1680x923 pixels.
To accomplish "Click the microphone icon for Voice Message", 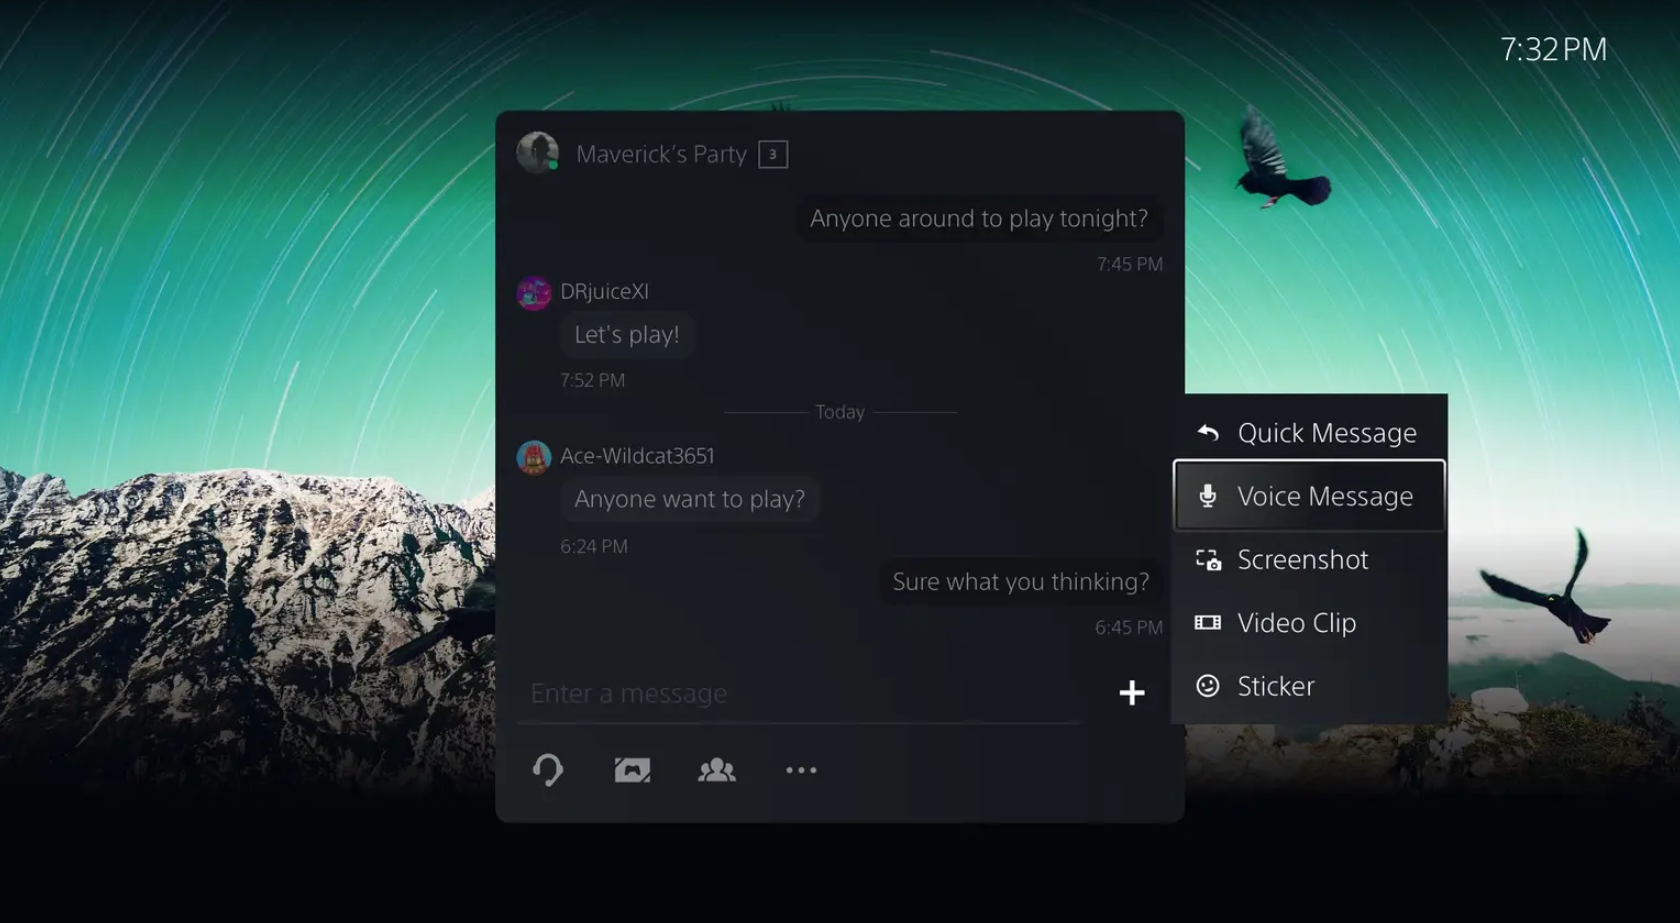I will click(x=1208, y=496).
